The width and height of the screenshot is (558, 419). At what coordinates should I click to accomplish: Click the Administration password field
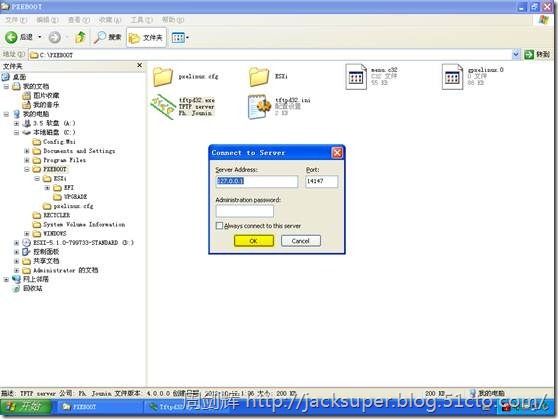pyautogui.click(x=245, y=211)
